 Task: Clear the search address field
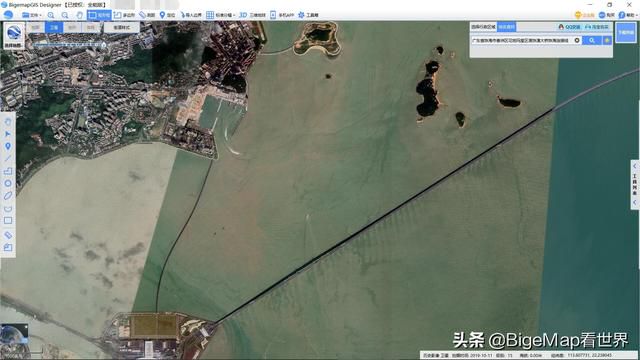(x=577, y=40)
